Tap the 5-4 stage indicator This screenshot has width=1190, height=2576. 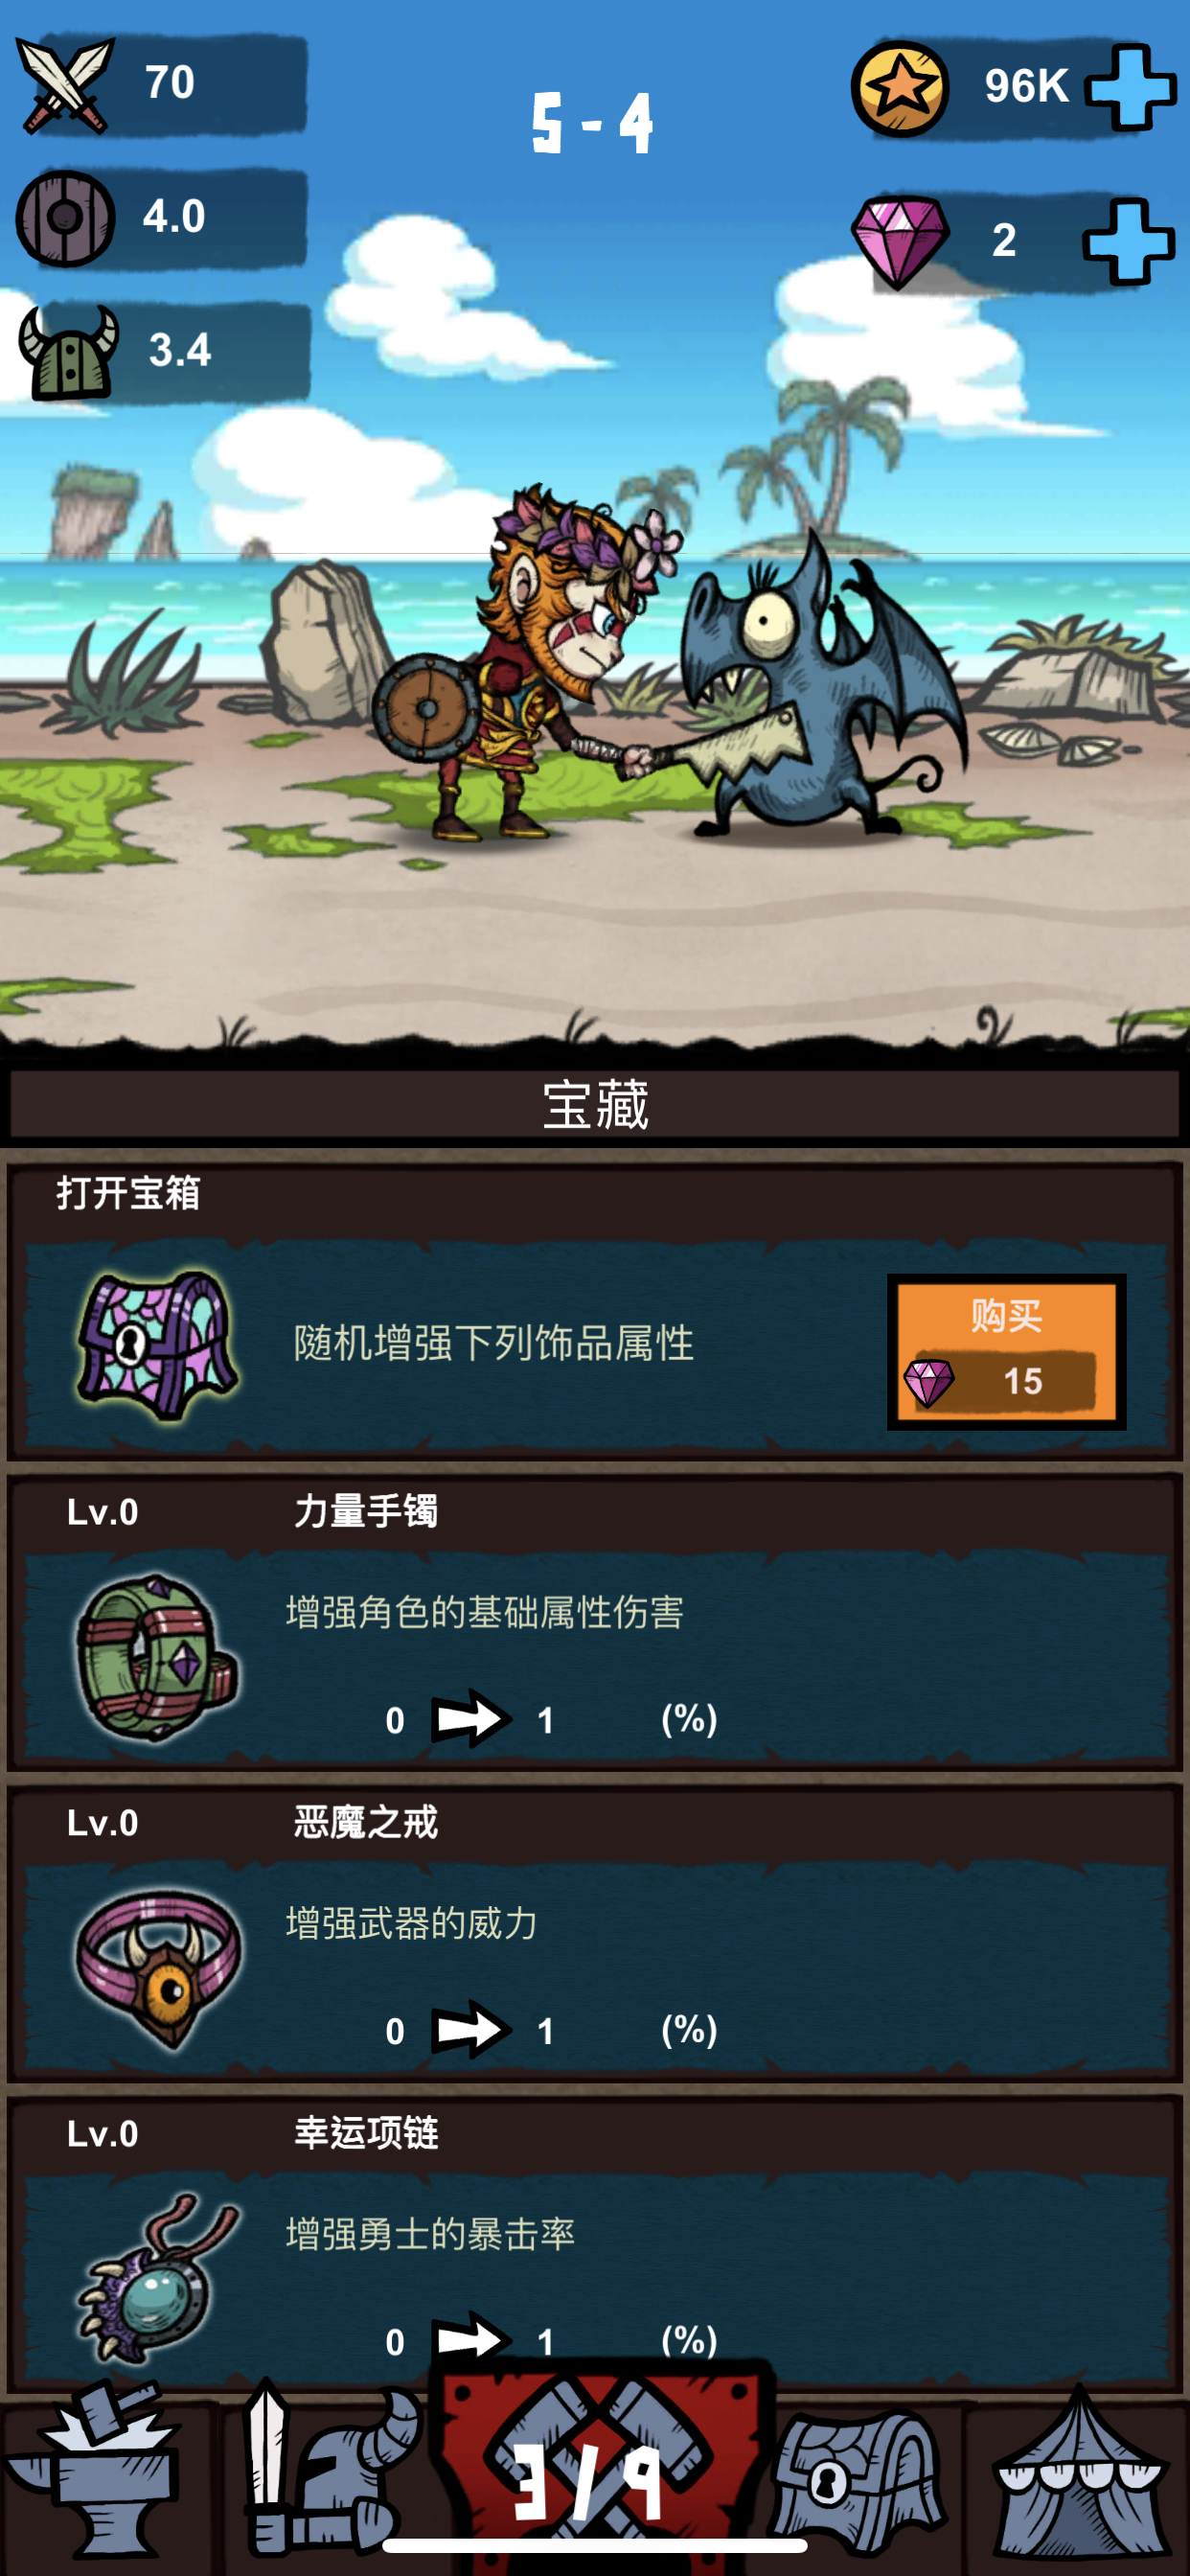tap(592, 123)
